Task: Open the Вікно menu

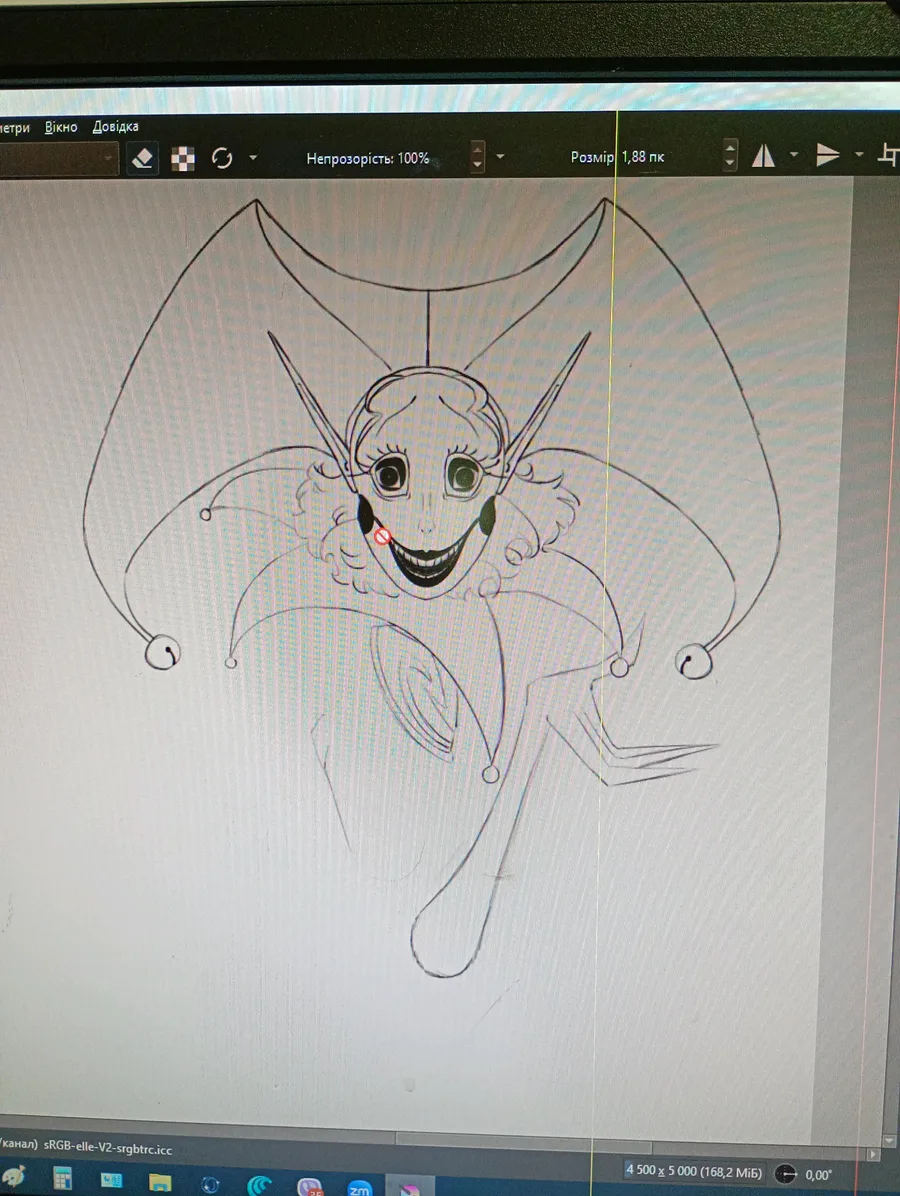Action: [61, 127]
